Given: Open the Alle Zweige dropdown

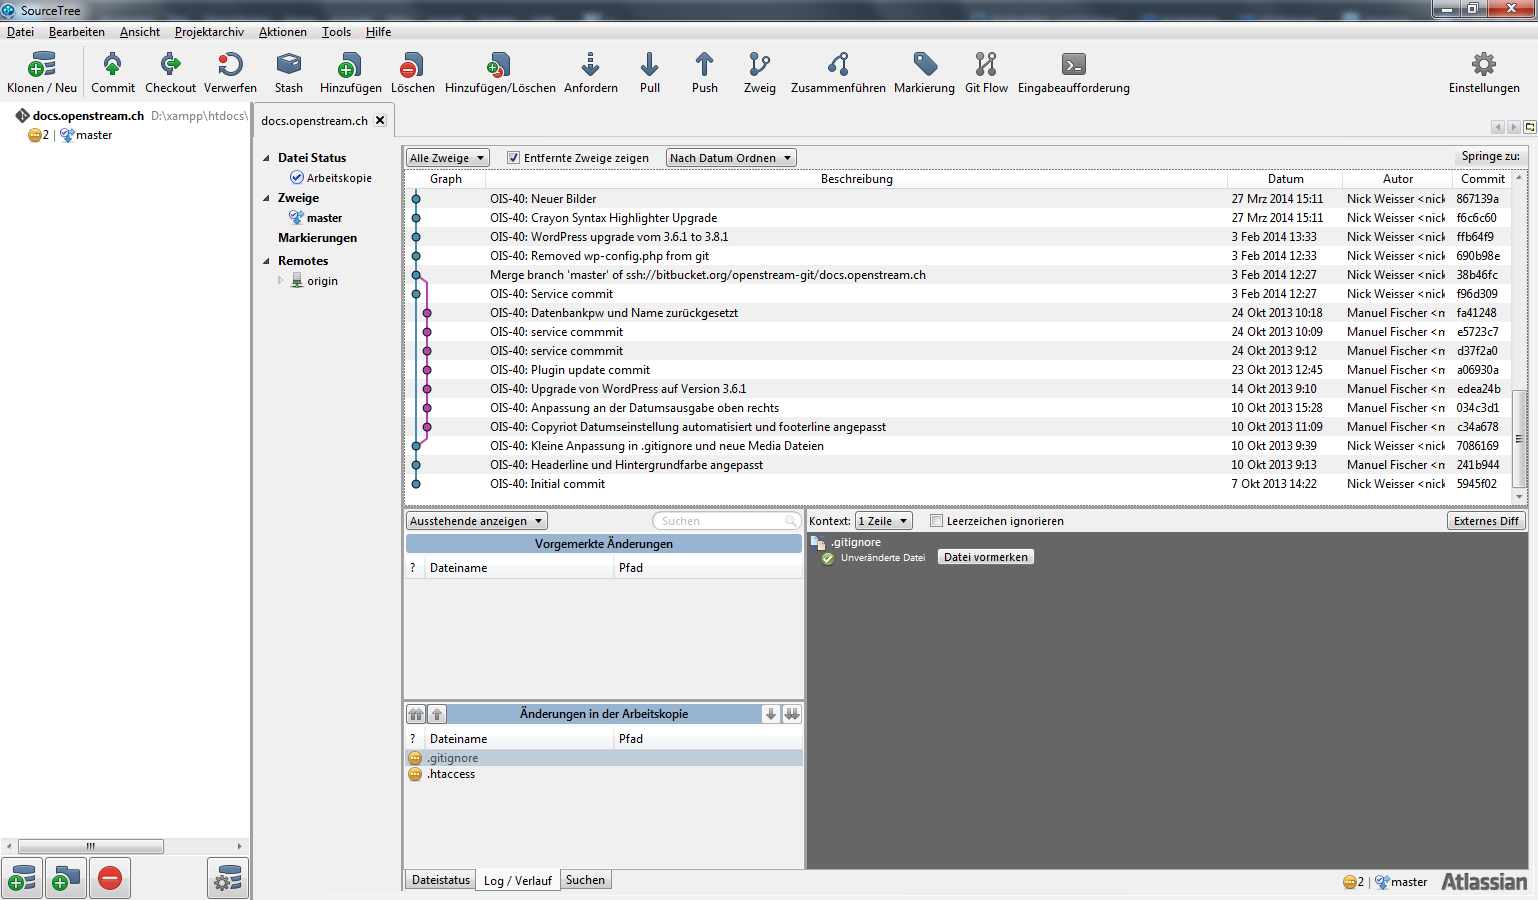Looking at the screenshot, I should click(x=447, y=158).
